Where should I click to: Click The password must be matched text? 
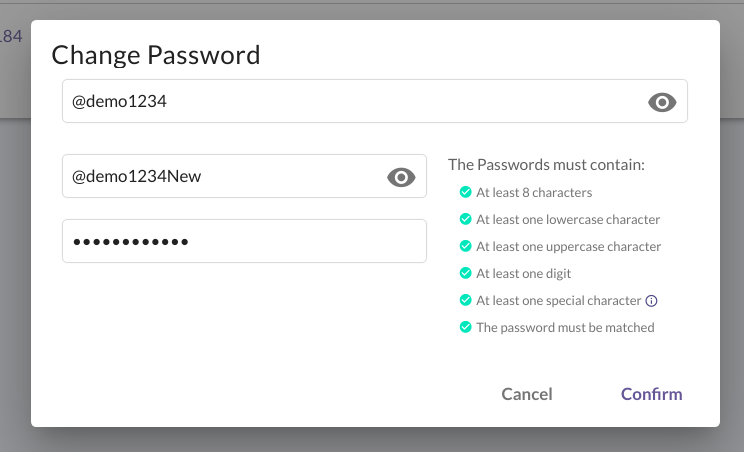[565, 327]
